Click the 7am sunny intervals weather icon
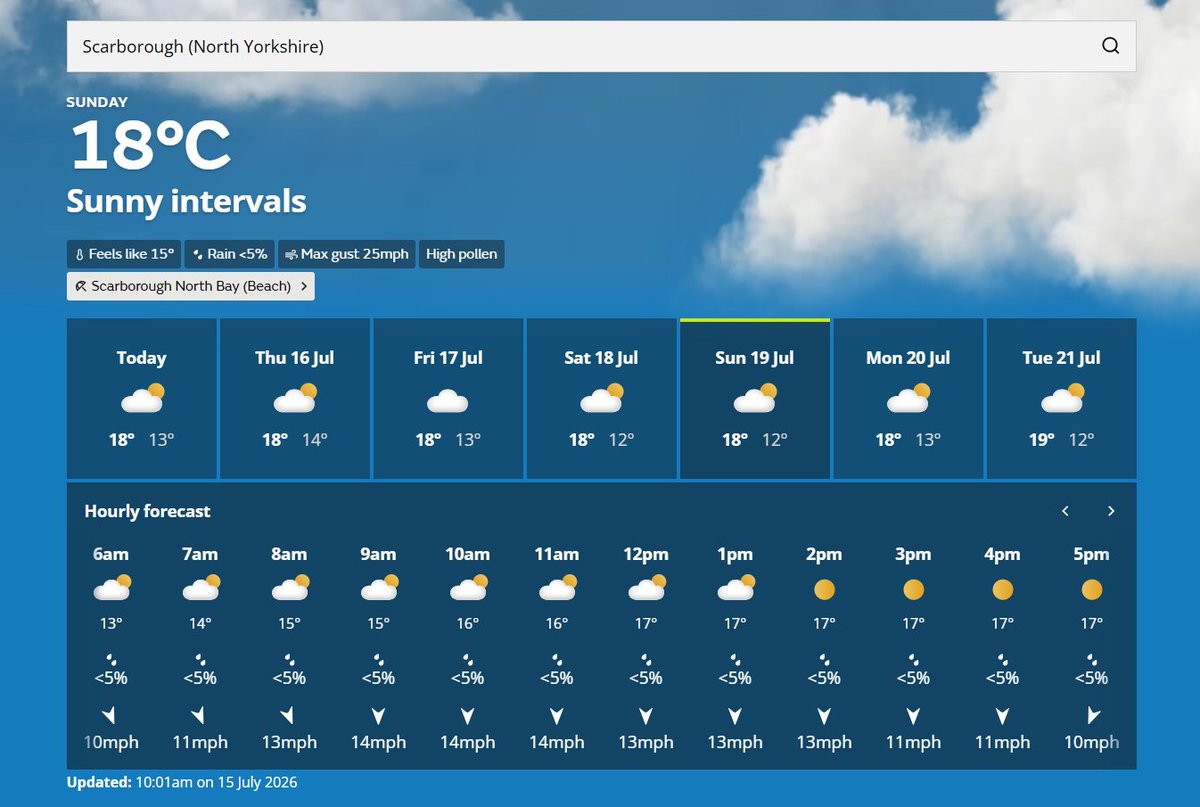The image size is (1200, 807). click(201, 588)
